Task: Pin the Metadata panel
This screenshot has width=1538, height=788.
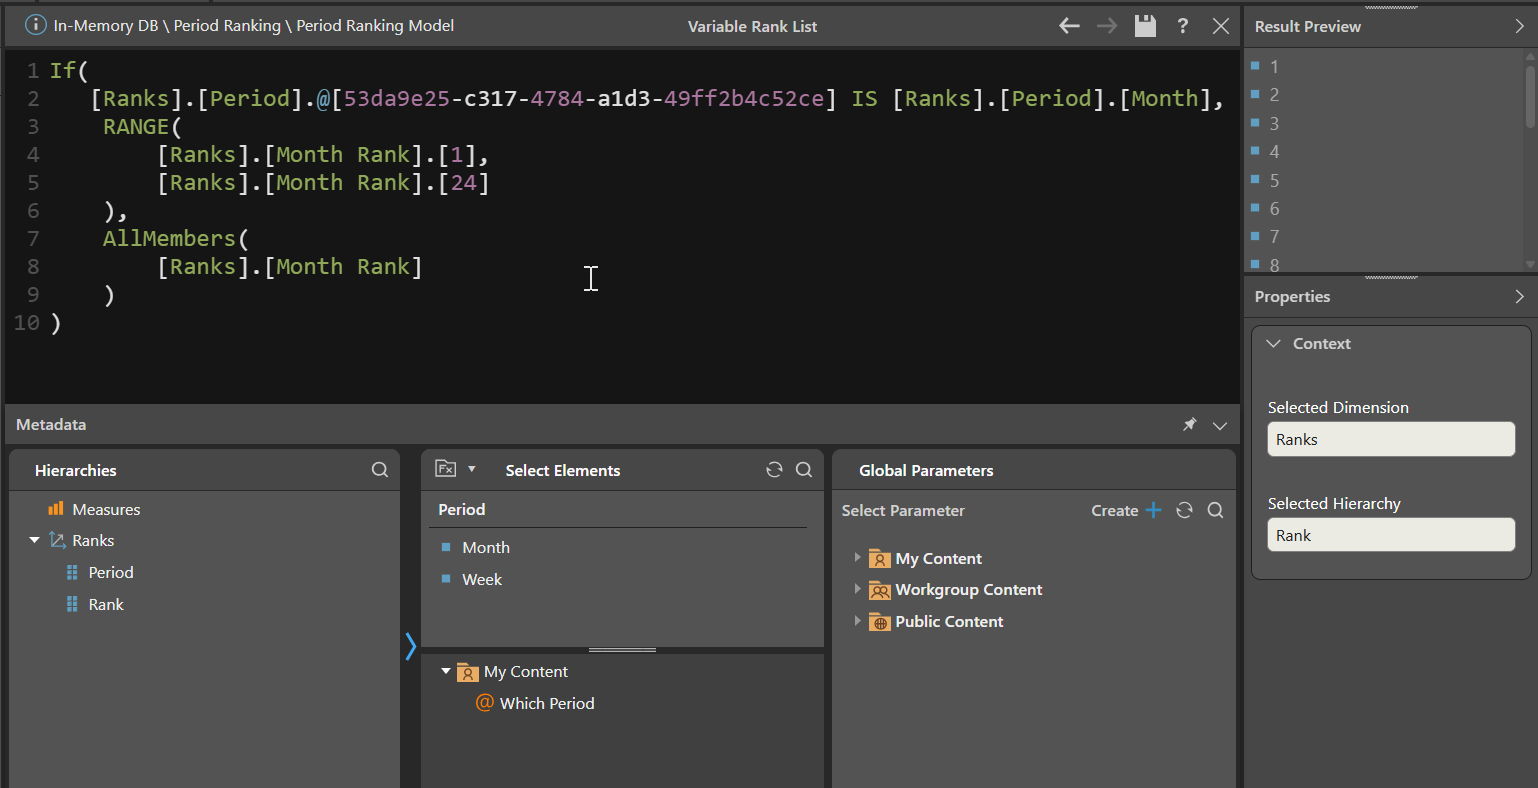Action: pyautogui.click(x=1189, y=425)
